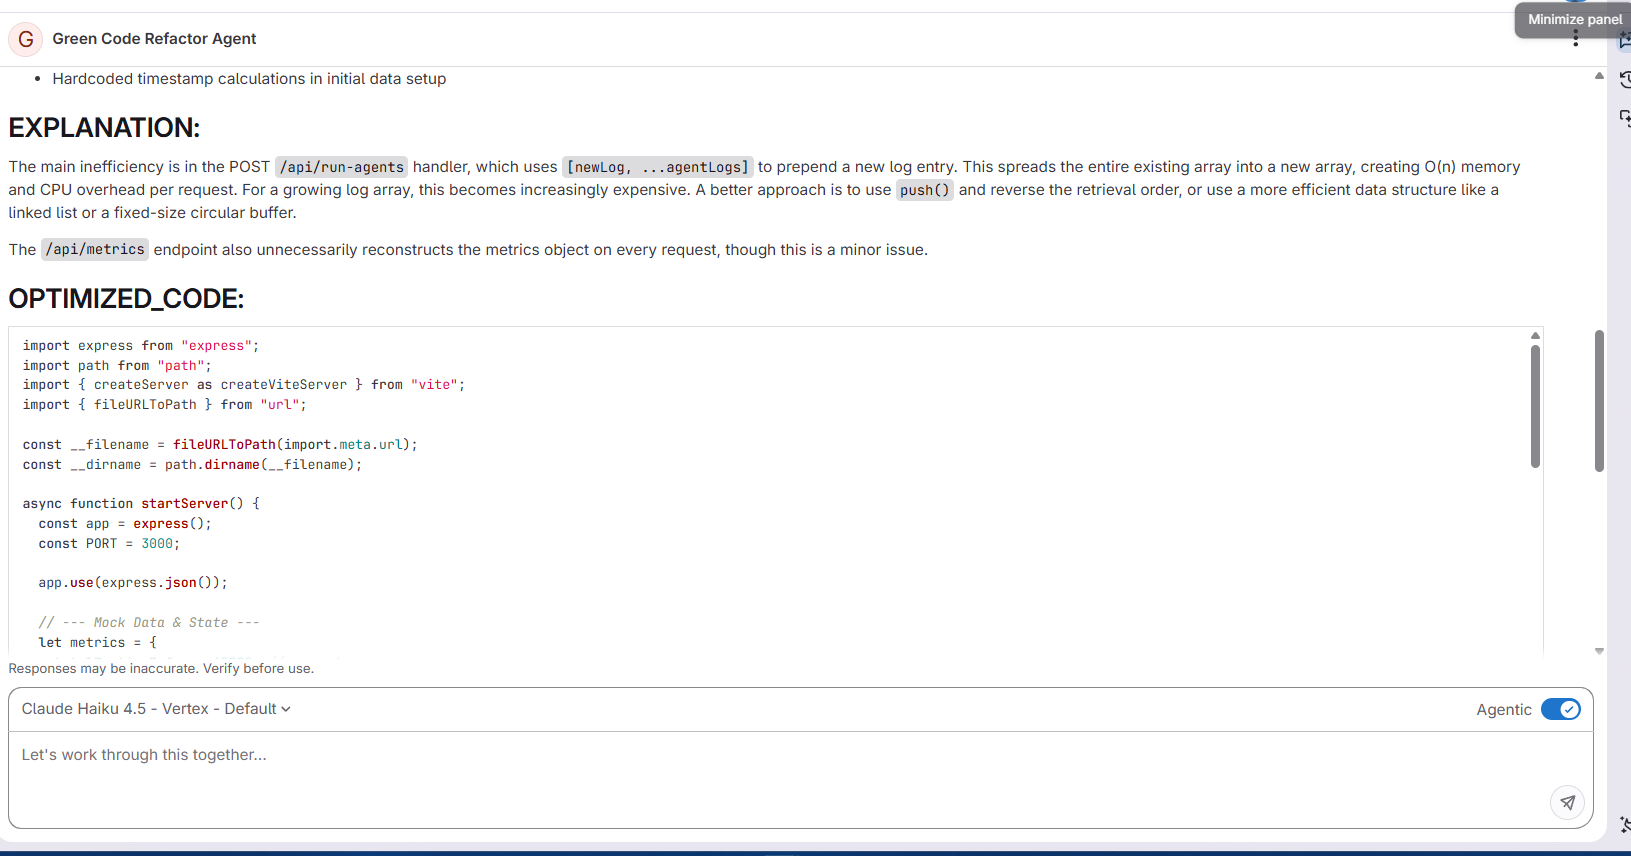
Task: Click the const __filename code line
Action: click(x=220, y=445)
